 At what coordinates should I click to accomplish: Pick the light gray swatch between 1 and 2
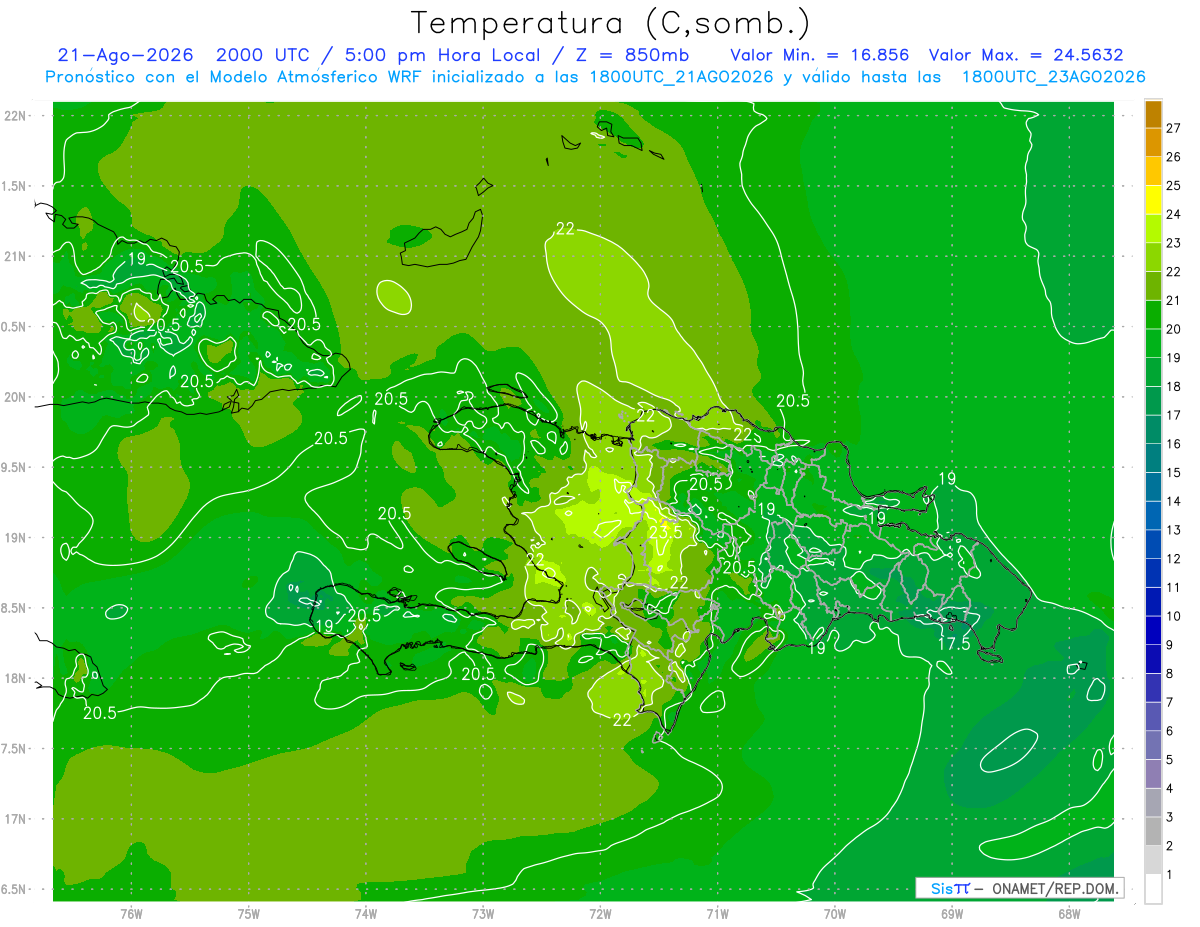tap(1153, 860)
